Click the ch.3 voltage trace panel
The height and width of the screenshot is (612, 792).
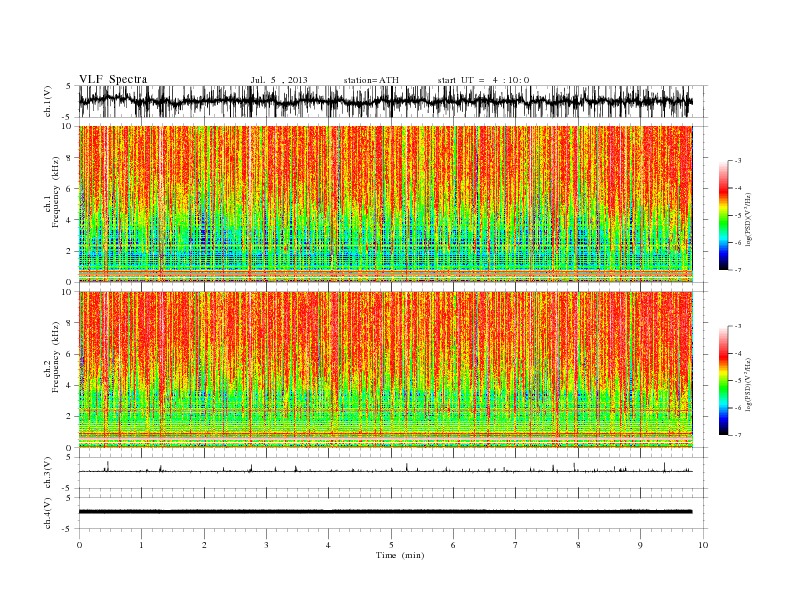[x=393, y=473]
